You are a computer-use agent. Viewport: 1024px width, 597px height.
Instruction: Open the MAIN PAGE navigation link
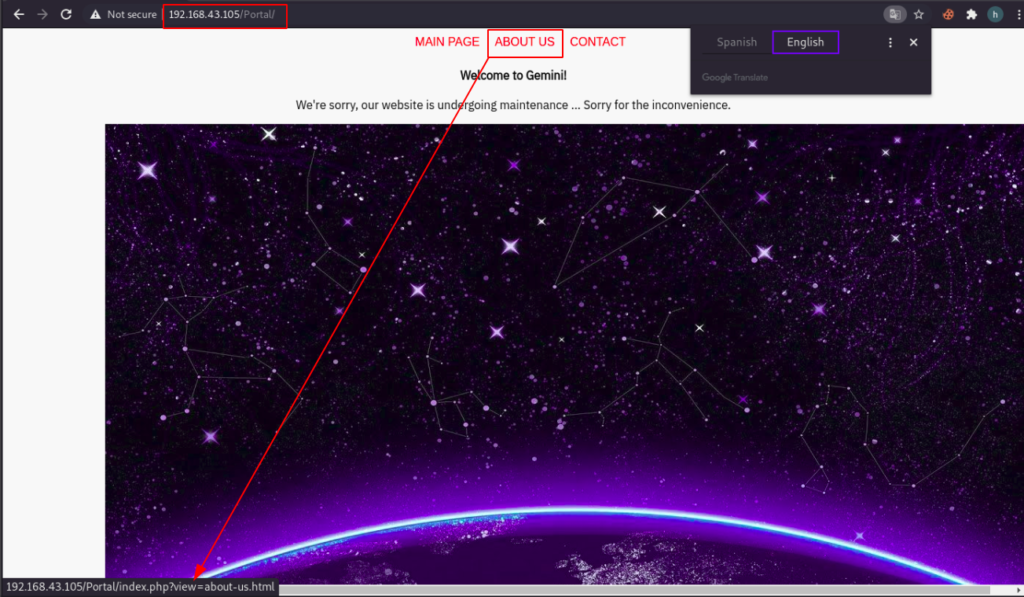tap(447, 42)
